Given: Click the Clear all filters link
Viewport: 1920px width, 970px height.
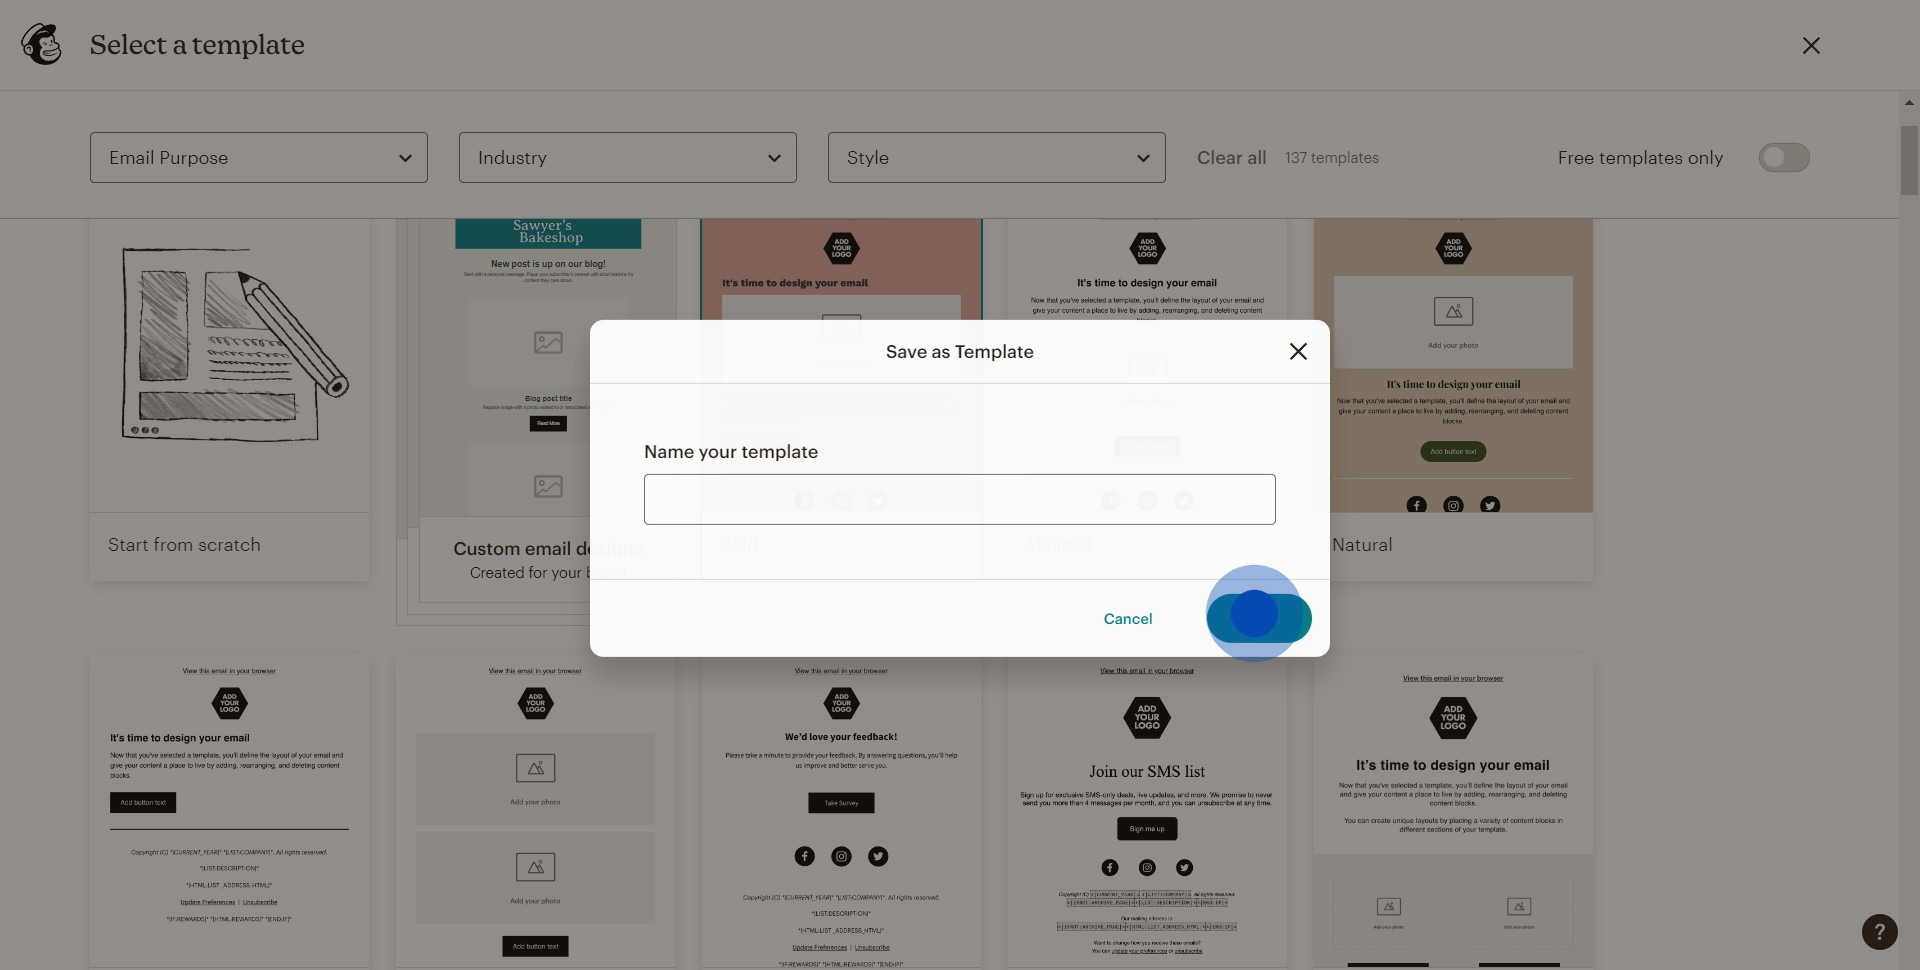Looking at the screenshot, I should [x=1231, y=158].
